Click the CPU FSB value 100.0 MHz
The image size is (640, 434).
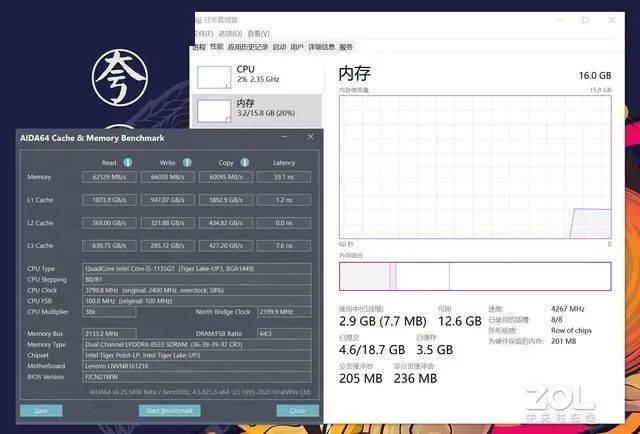coord(197,301)
